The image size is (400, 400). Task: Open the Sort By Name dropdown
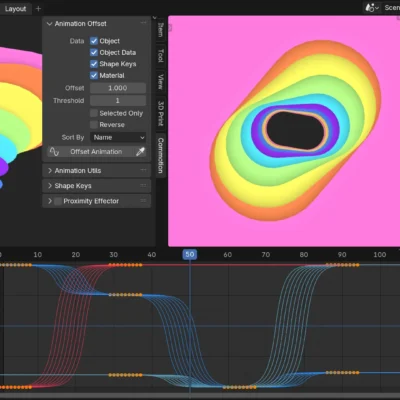[118, 137]
